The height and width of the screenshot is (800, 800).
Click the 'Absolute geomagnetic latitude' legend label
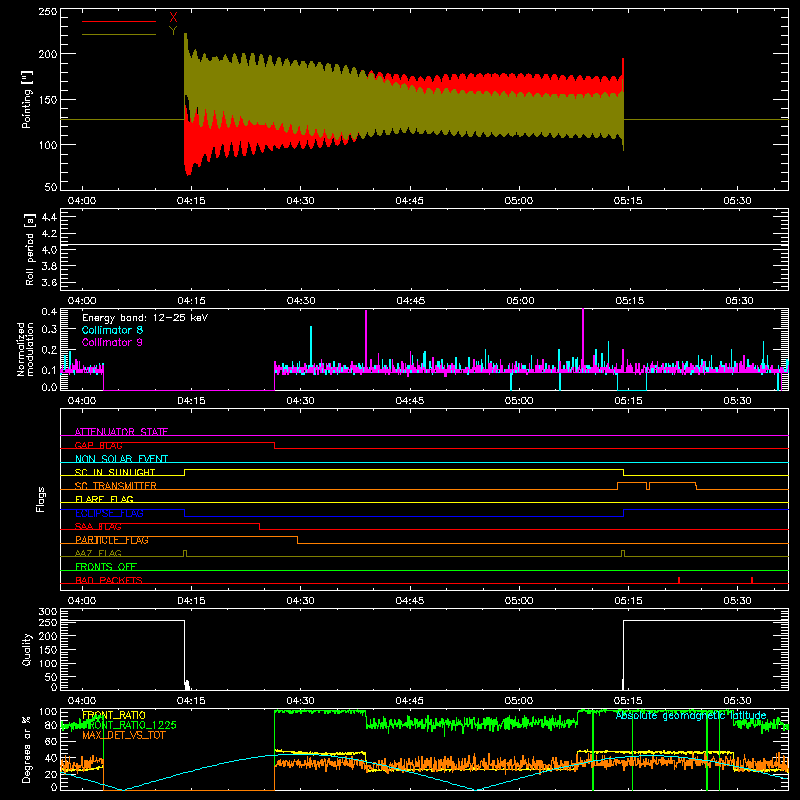[691, 715]
